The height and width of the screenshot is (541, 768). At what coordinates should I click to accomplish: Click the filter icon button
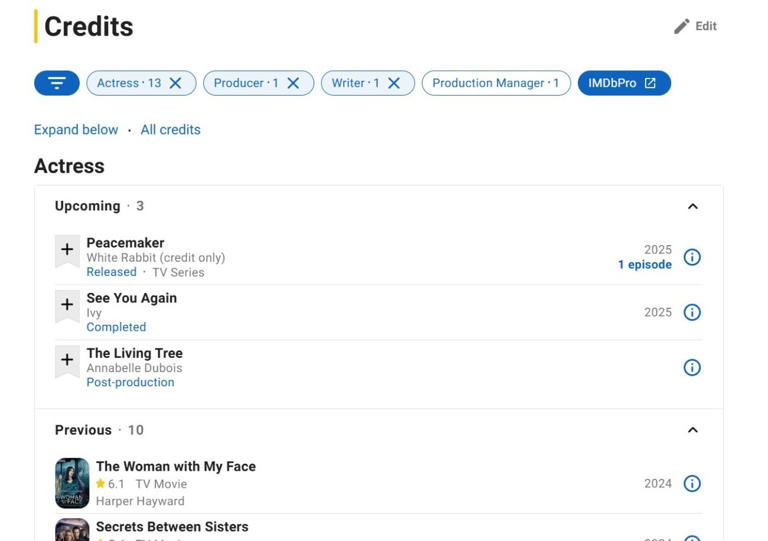(57, 83)
